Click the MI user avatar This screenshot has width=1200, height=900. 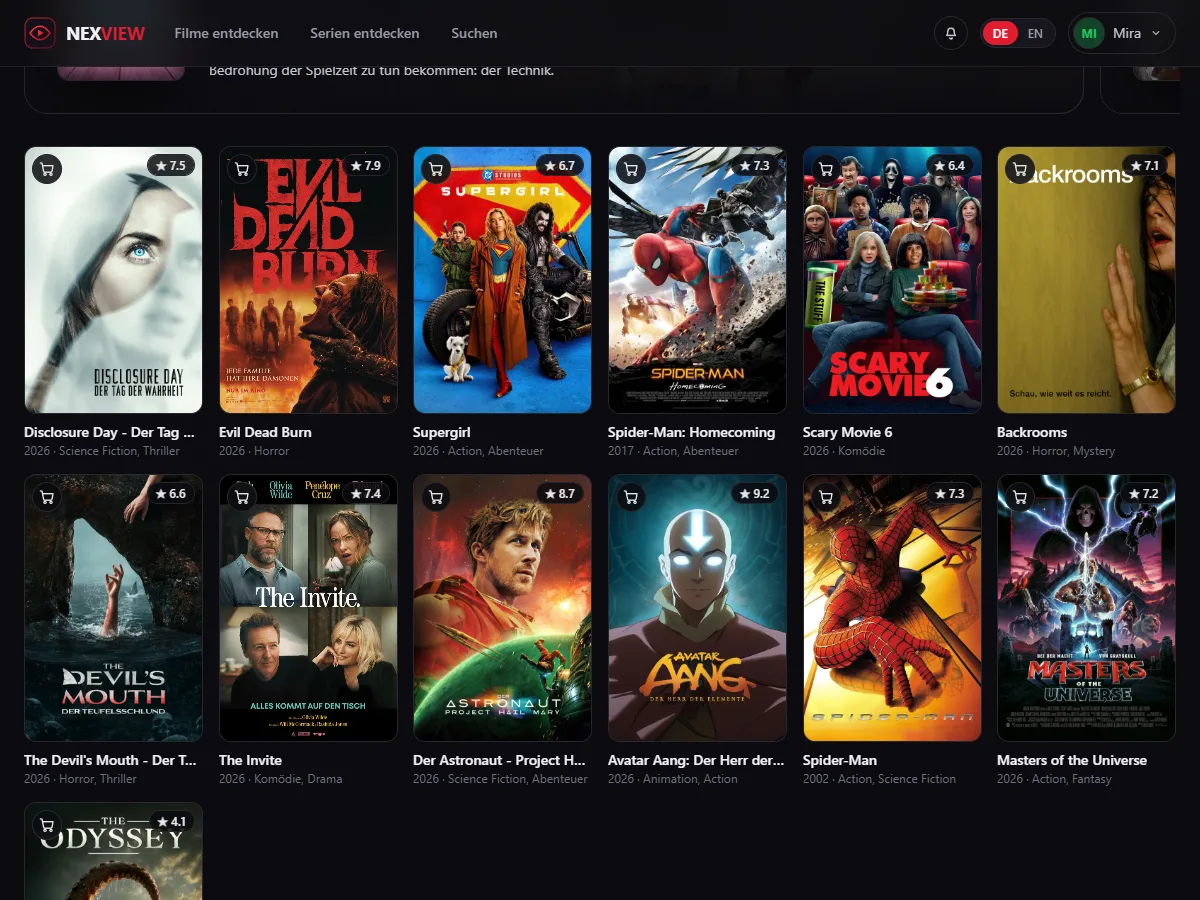click(1089, 33)
